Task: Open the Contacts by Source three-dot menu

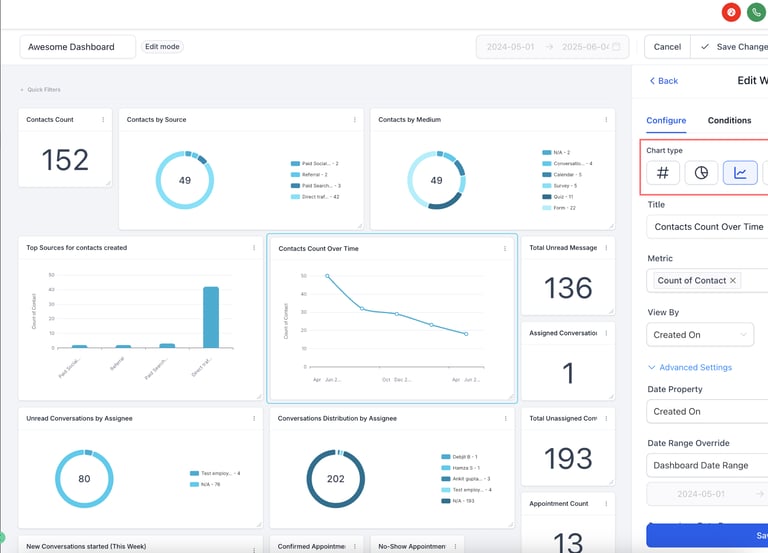Action: pos(355,120)
